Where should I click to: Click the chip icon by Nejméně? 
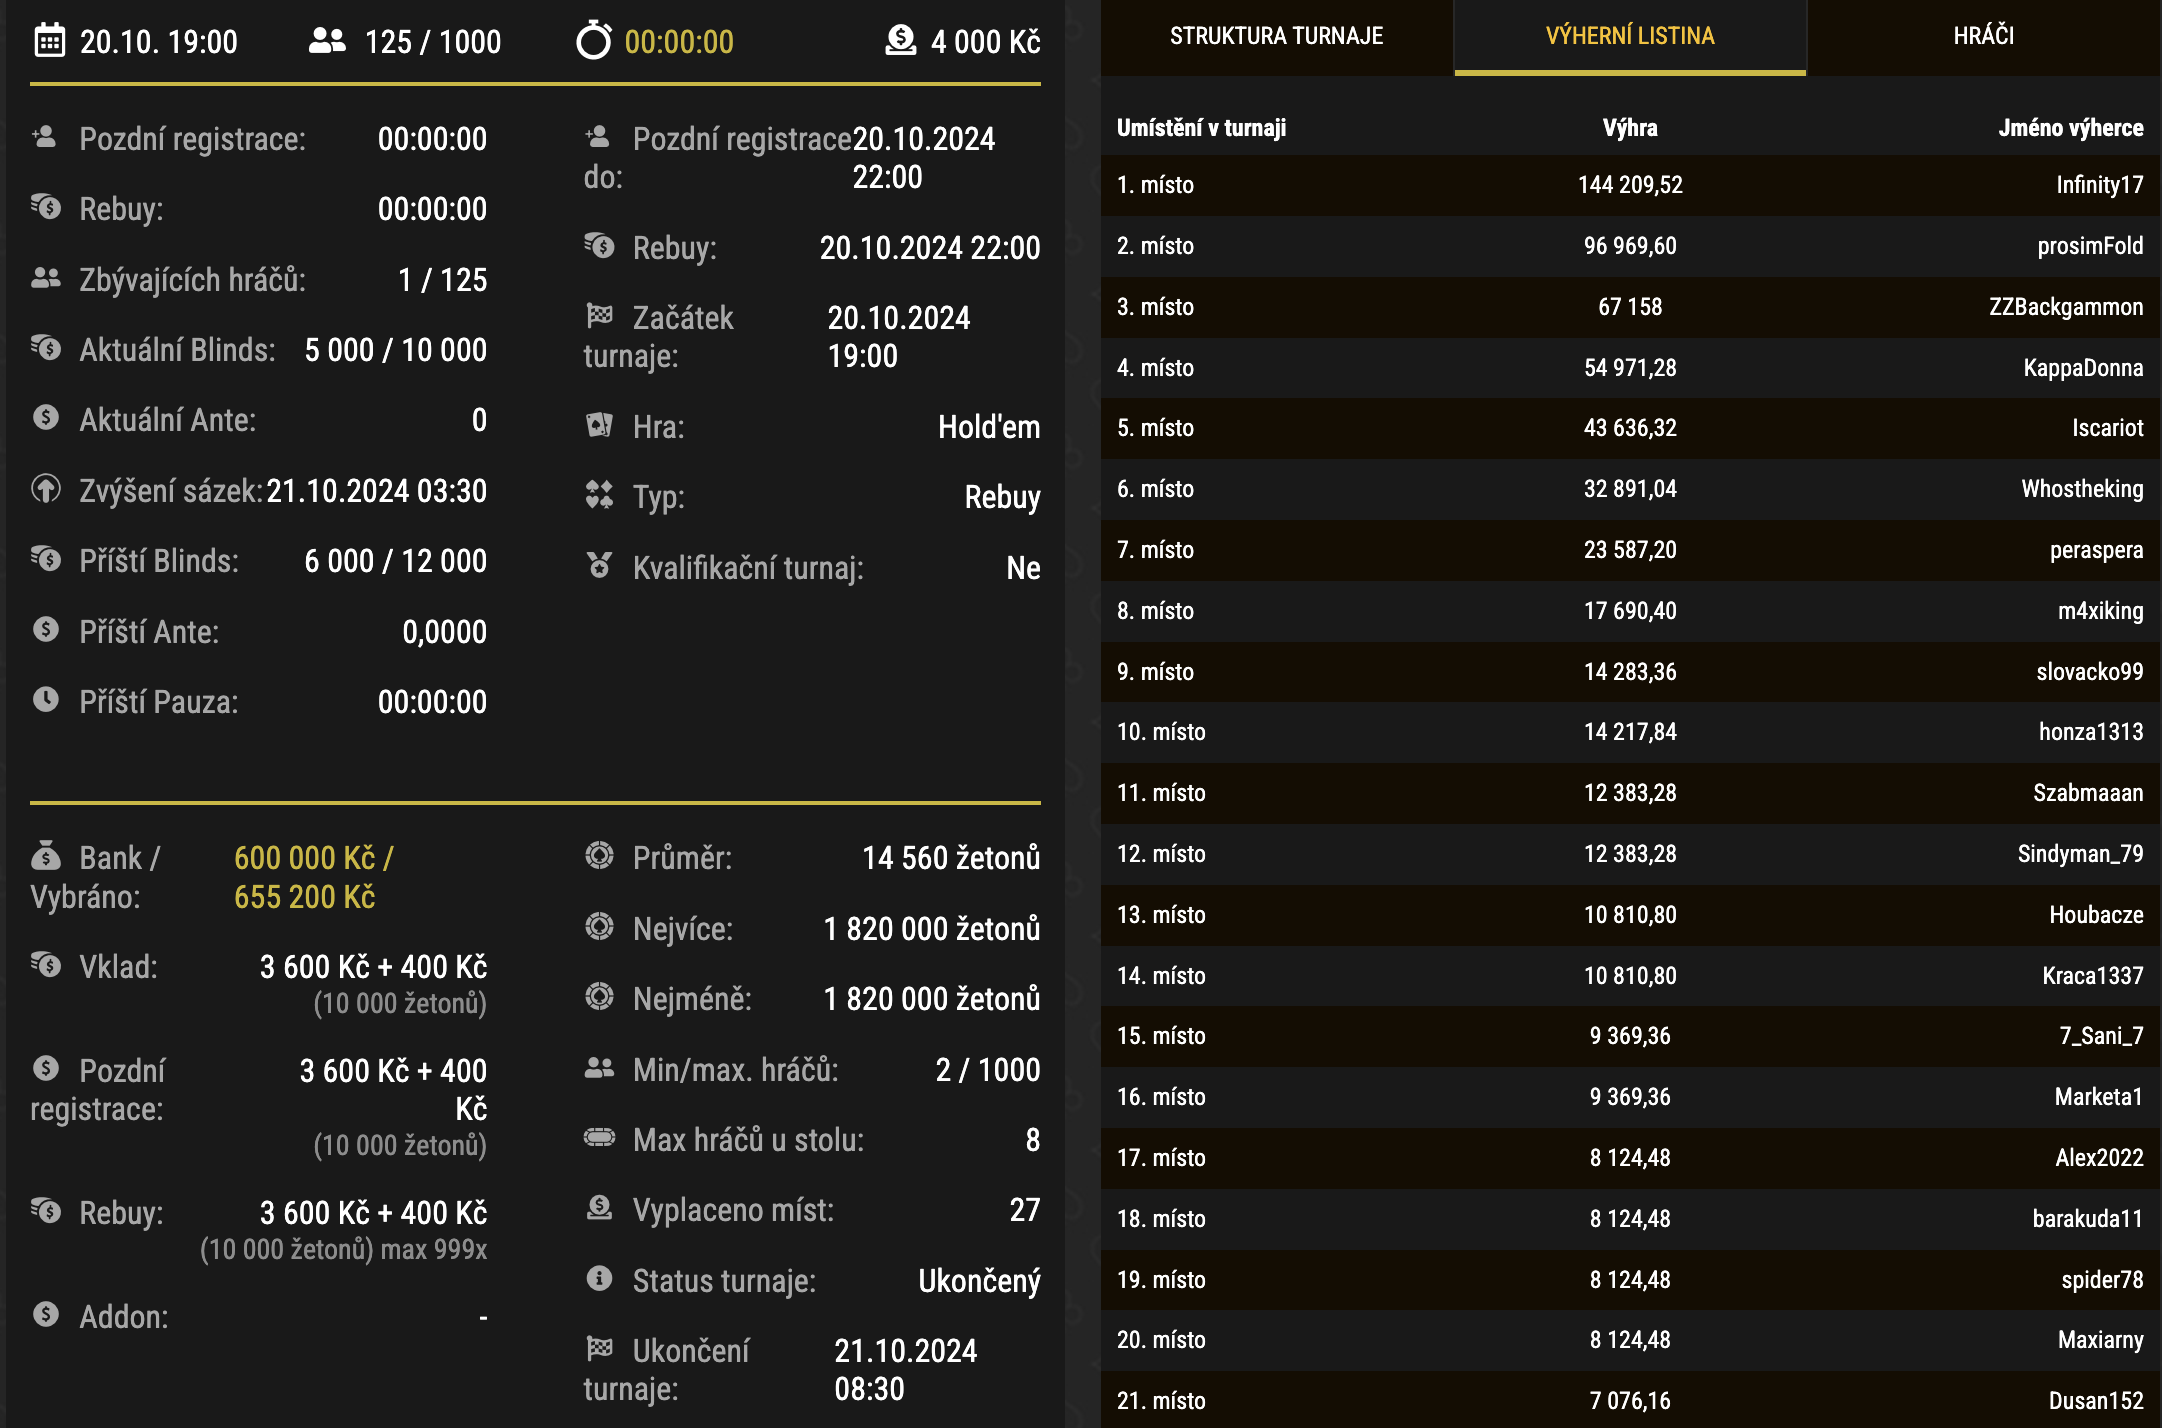click(x=599, y=997)
